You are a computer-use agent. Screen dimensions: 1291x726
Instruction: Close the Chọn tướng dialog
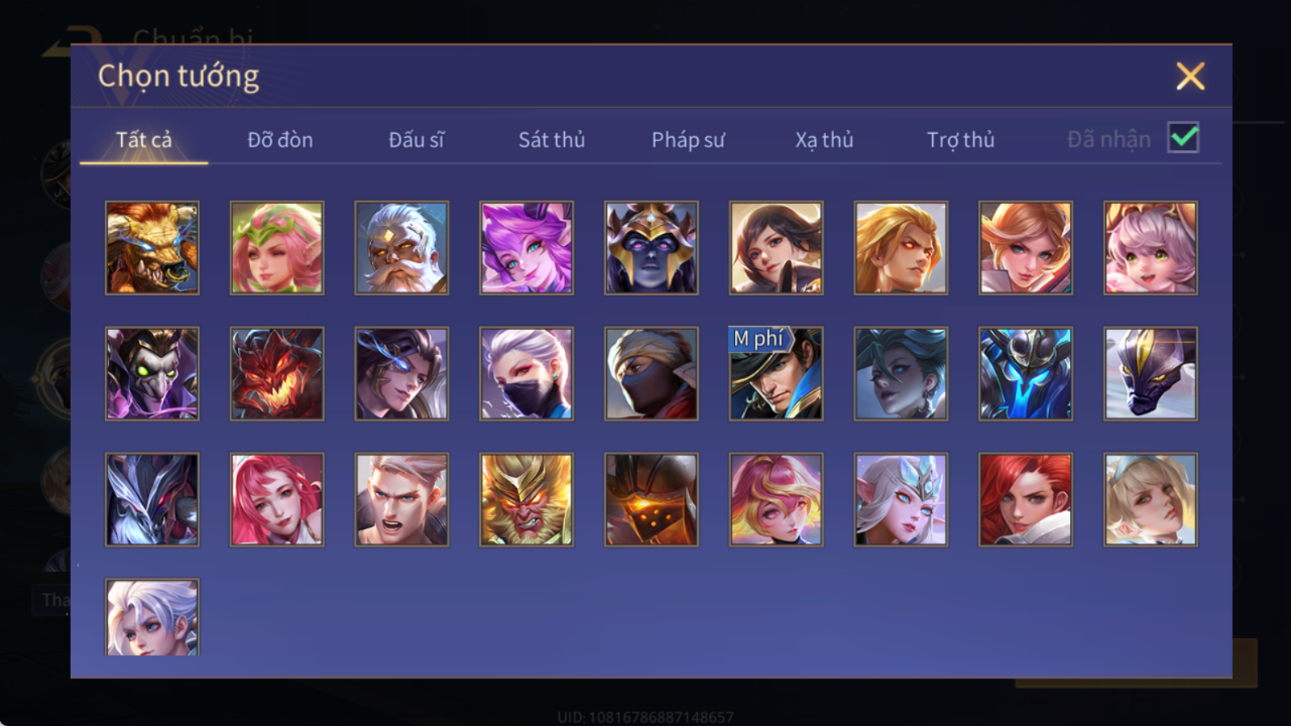tap(1190, 76)
